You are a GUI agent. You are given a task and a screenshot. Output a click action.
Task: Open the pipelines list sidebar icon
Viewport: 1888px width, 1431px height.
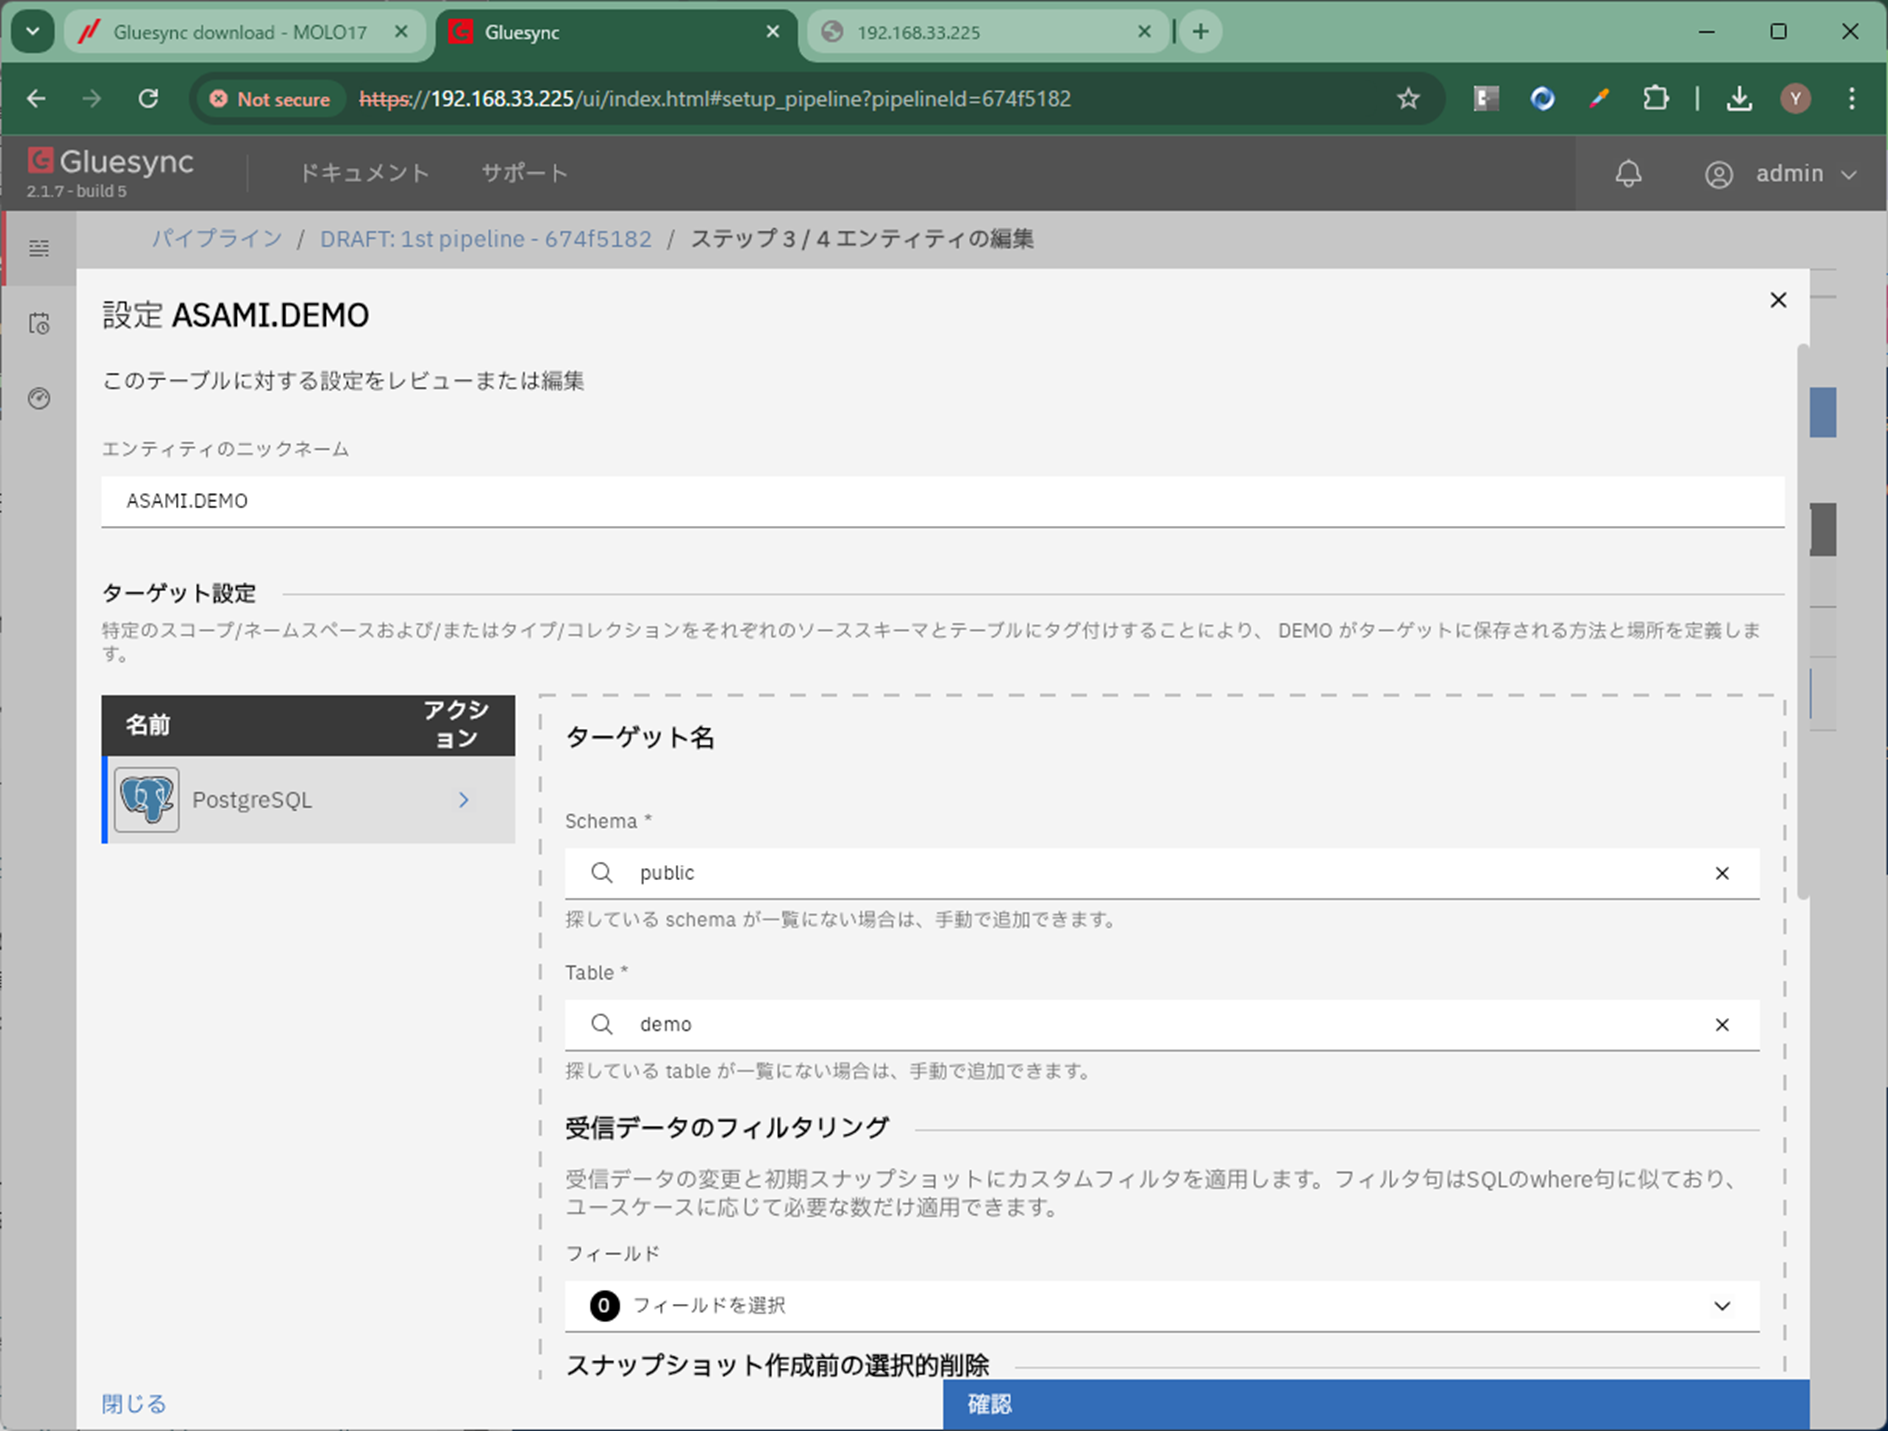[x=39, y=248]
